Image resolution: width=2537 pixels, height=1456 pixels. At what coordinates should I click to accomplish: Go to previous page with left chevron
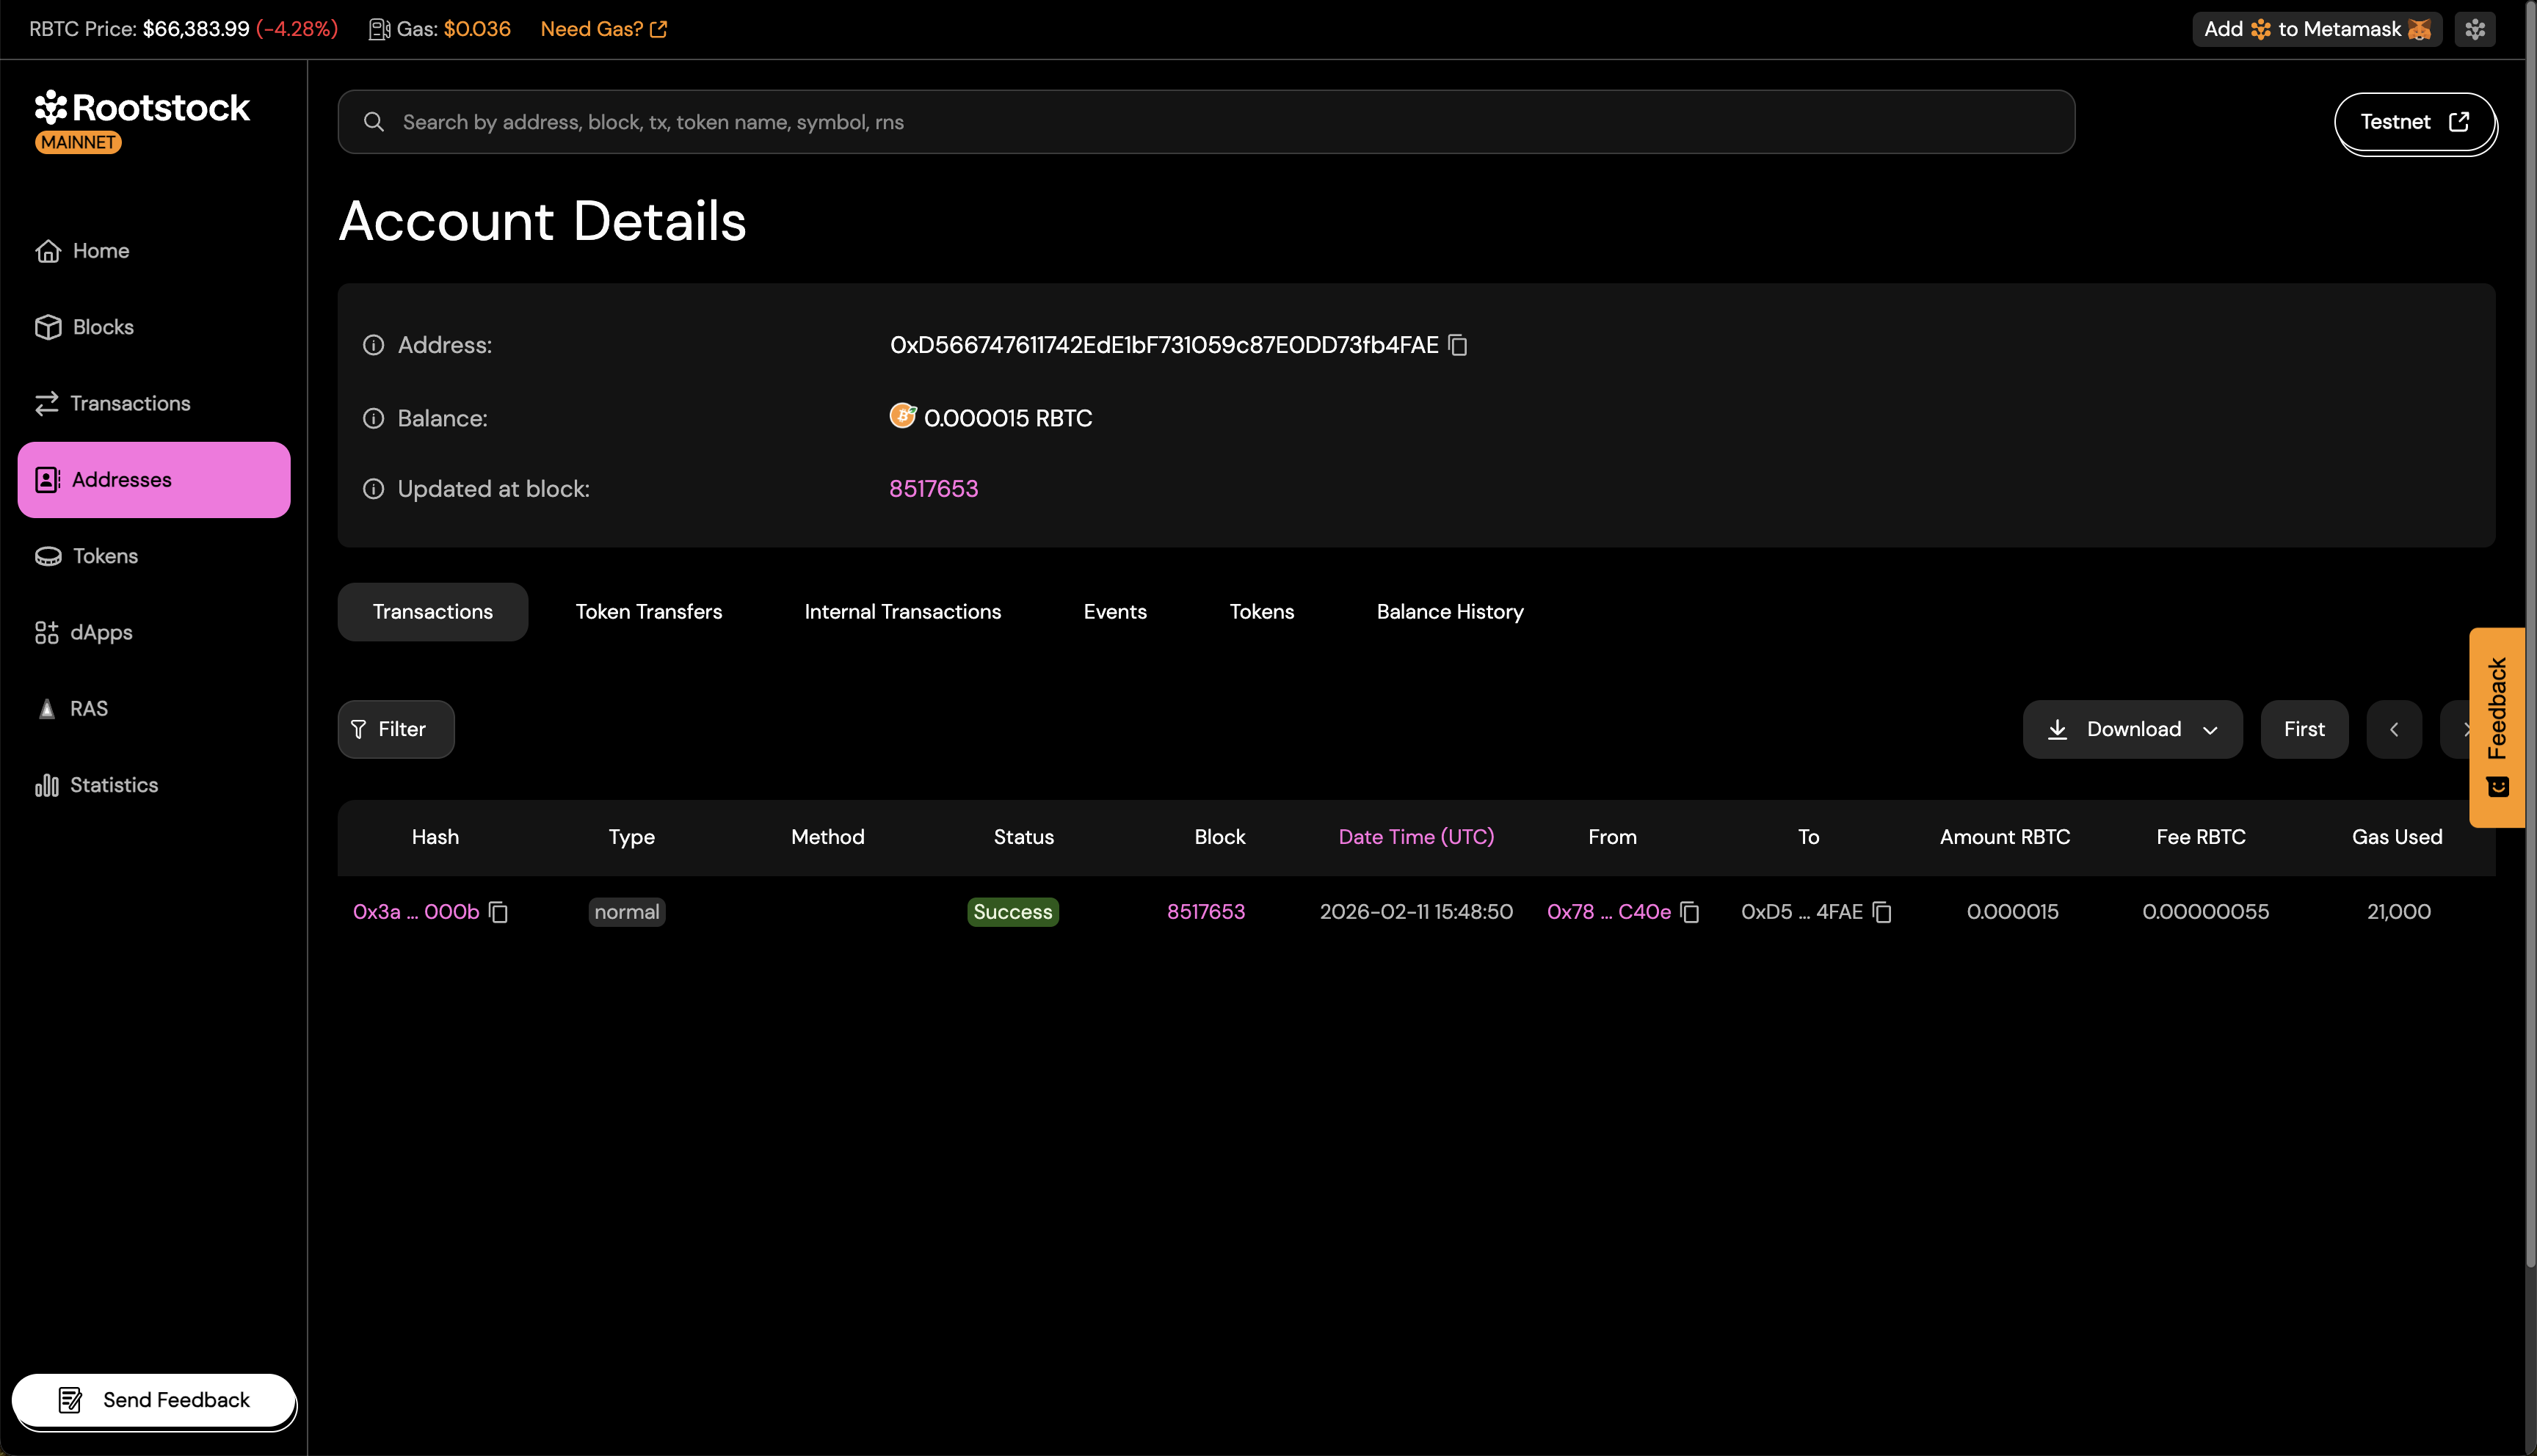coord(2394,729)
